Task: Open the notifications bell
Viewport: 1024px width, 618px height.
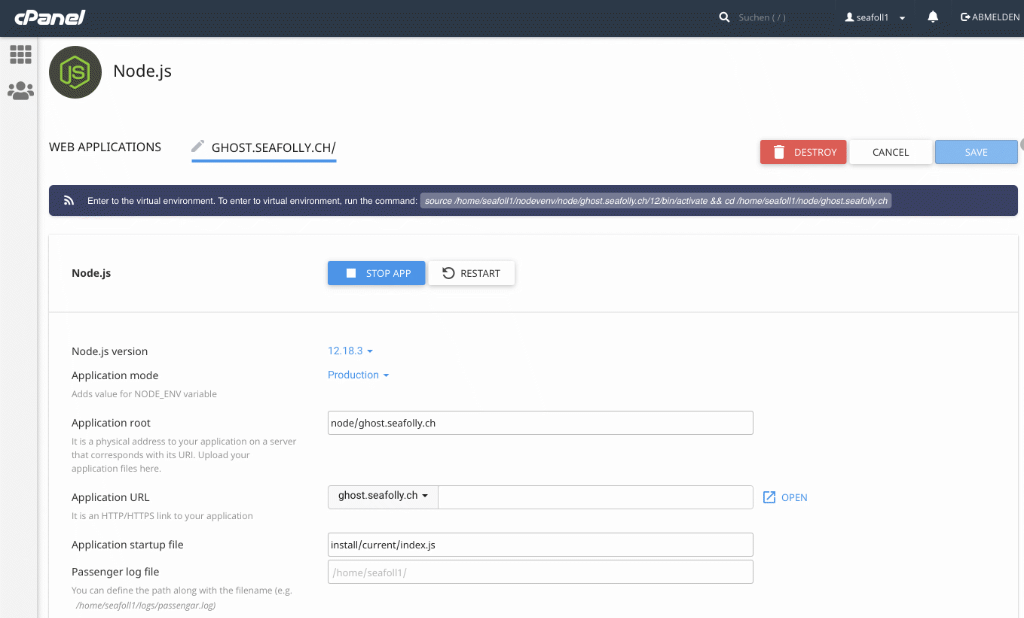Action: pyautogui.click(x=933, y=17)
